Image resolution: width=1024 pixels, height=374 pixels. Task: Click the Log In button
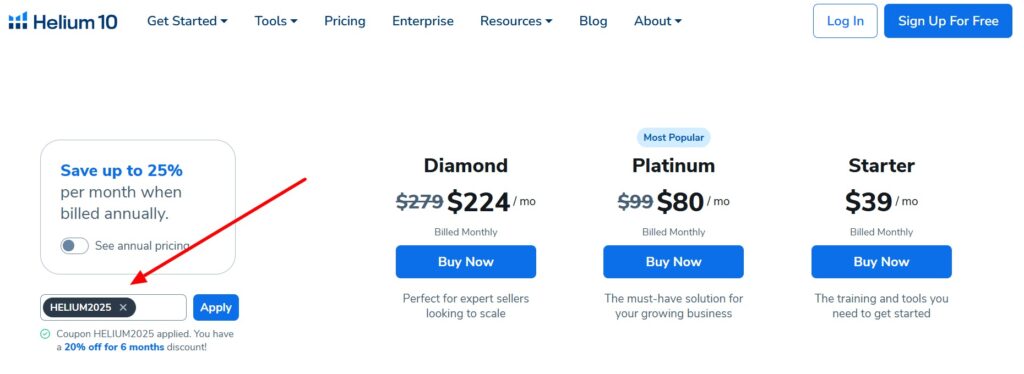[x=845, y=21]
